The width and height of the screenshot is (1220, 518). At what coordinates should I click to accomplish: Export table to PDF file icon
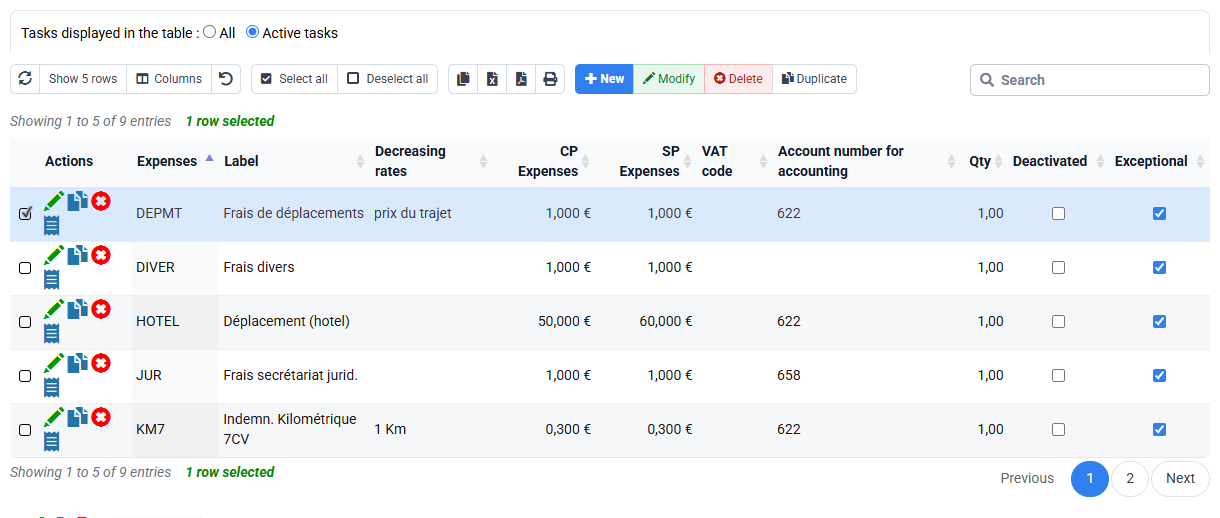521,79
